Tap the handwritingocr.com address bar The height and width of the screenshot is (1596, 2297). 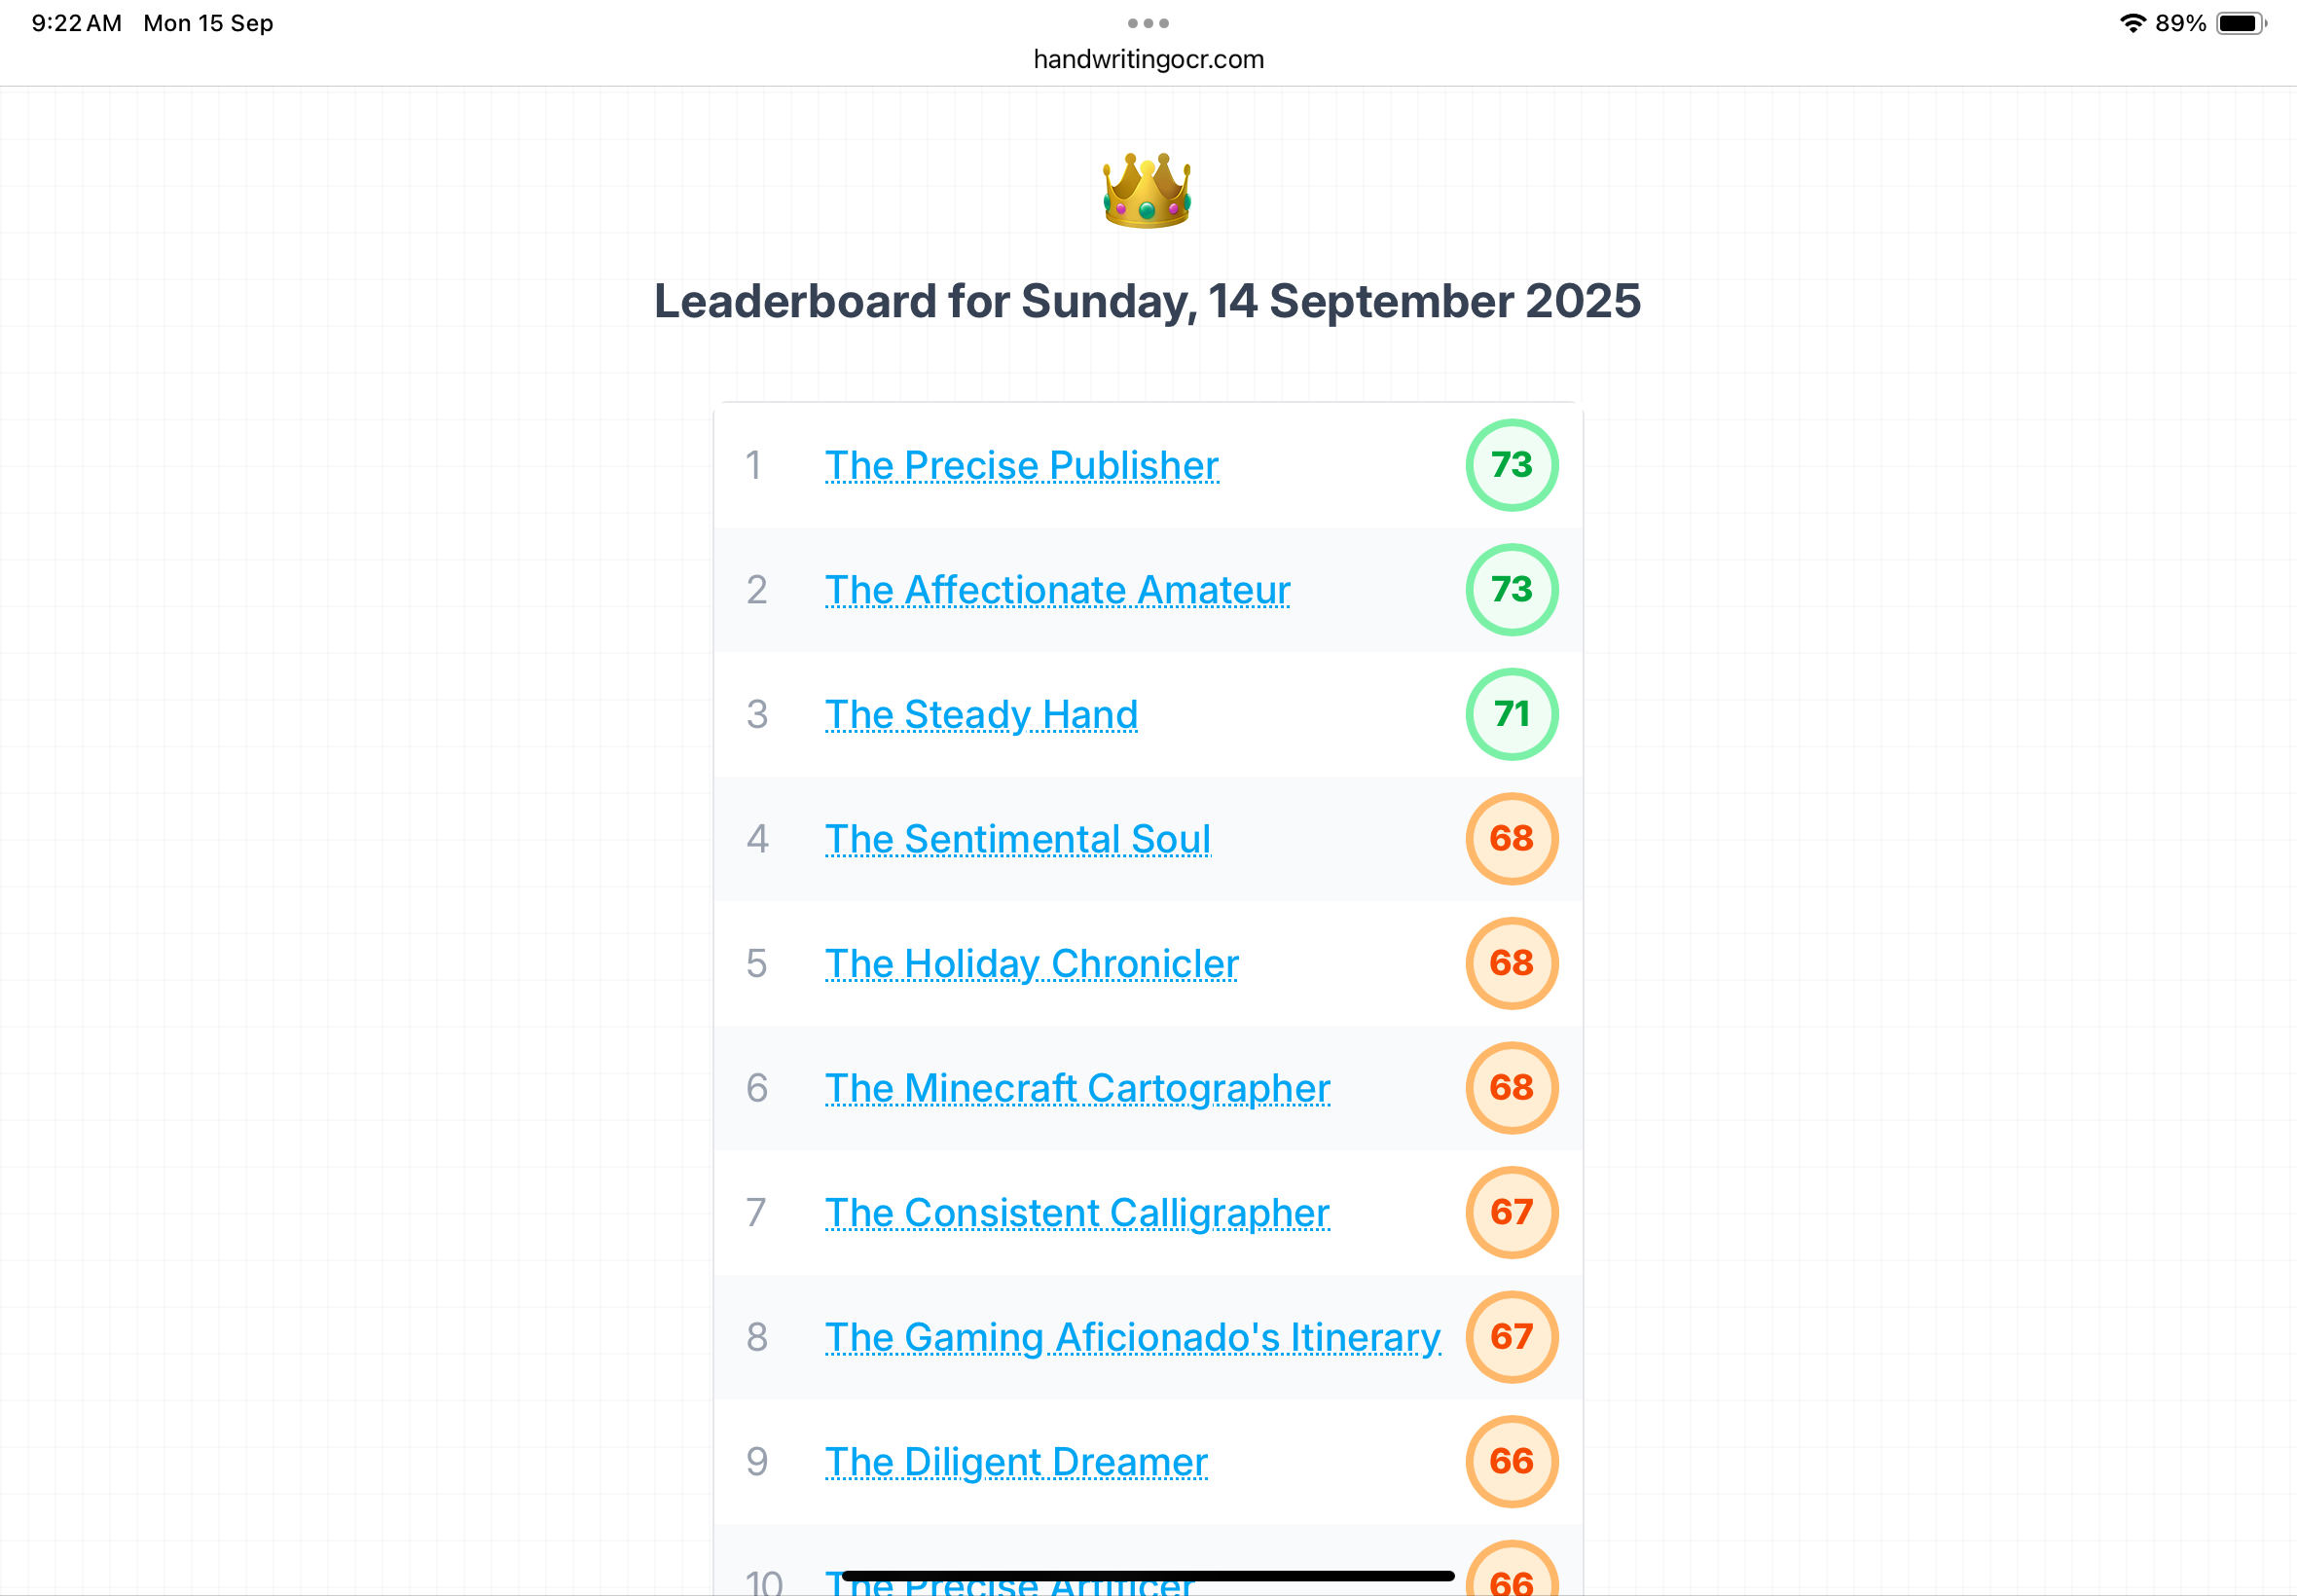tap(1148, 59)
